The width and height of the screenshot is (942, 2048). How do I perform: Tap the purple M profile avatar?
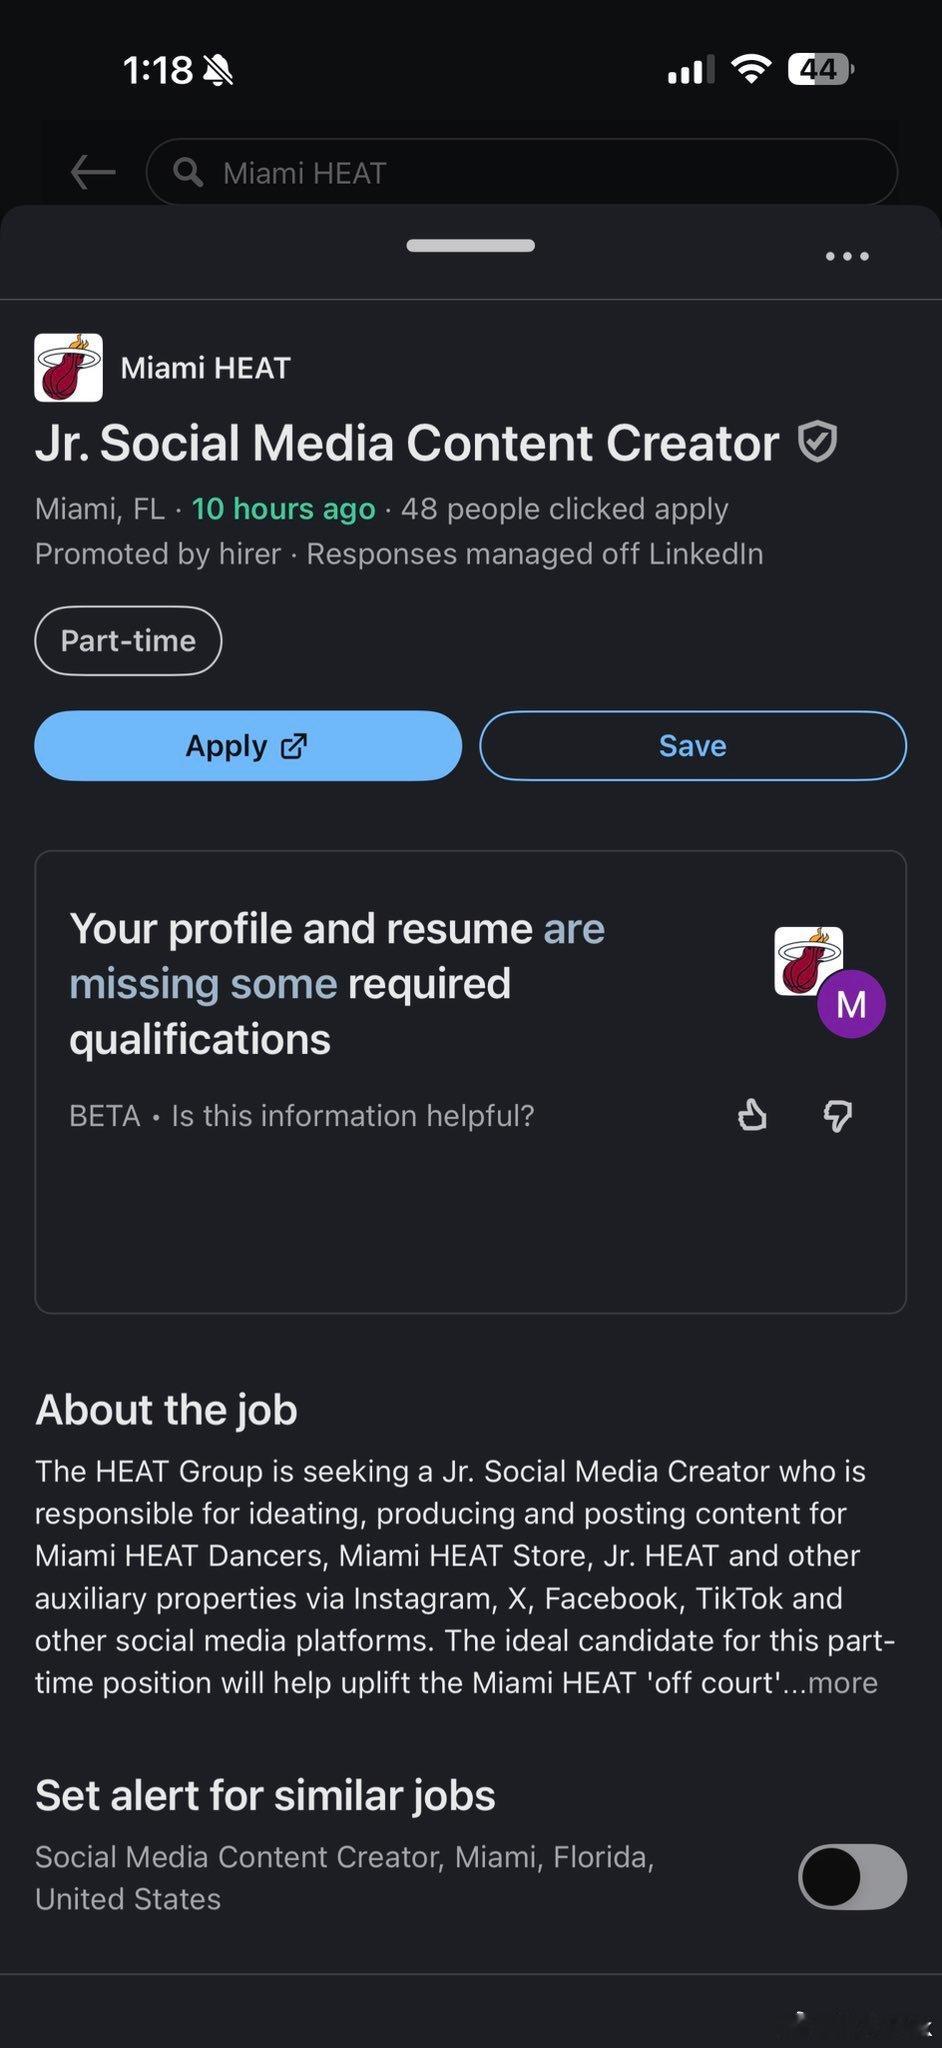coord(851,1004)
